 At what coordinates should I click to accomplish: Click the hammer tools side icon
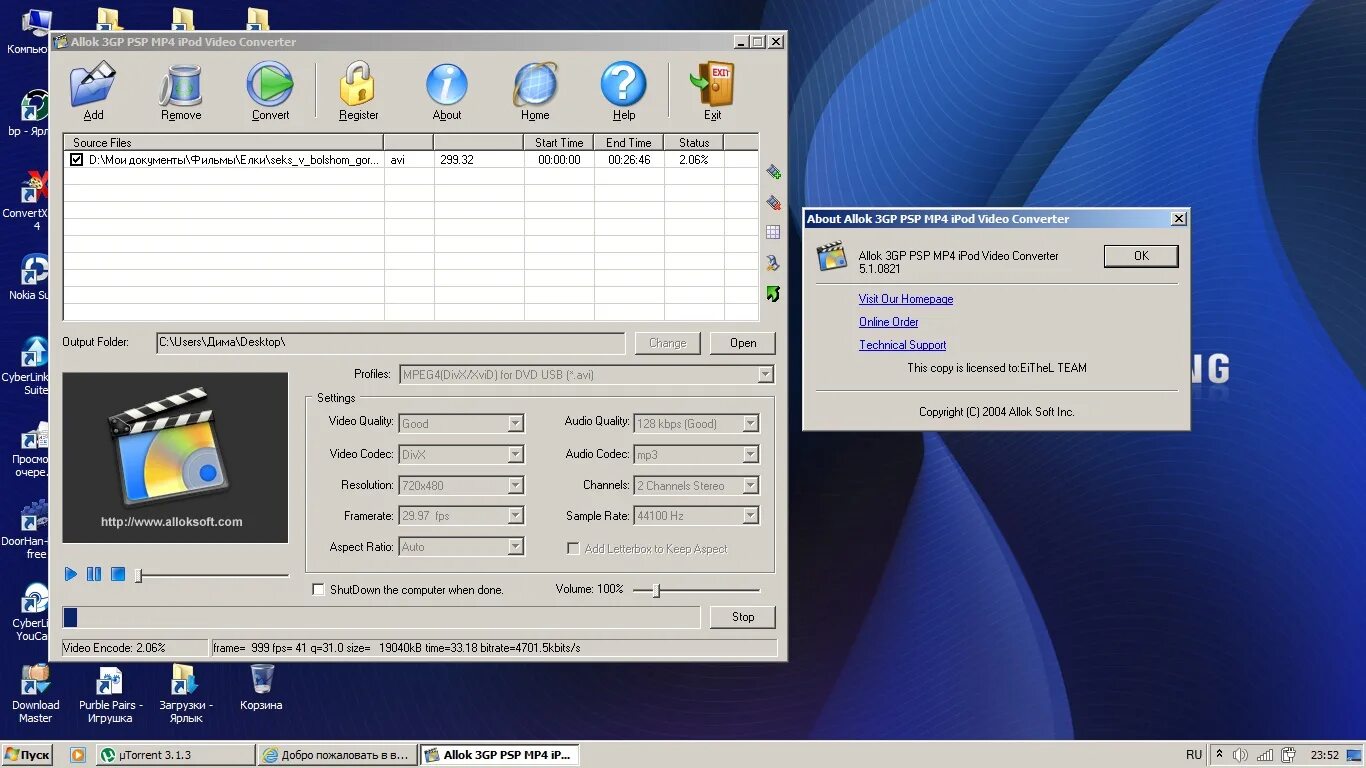773,263
